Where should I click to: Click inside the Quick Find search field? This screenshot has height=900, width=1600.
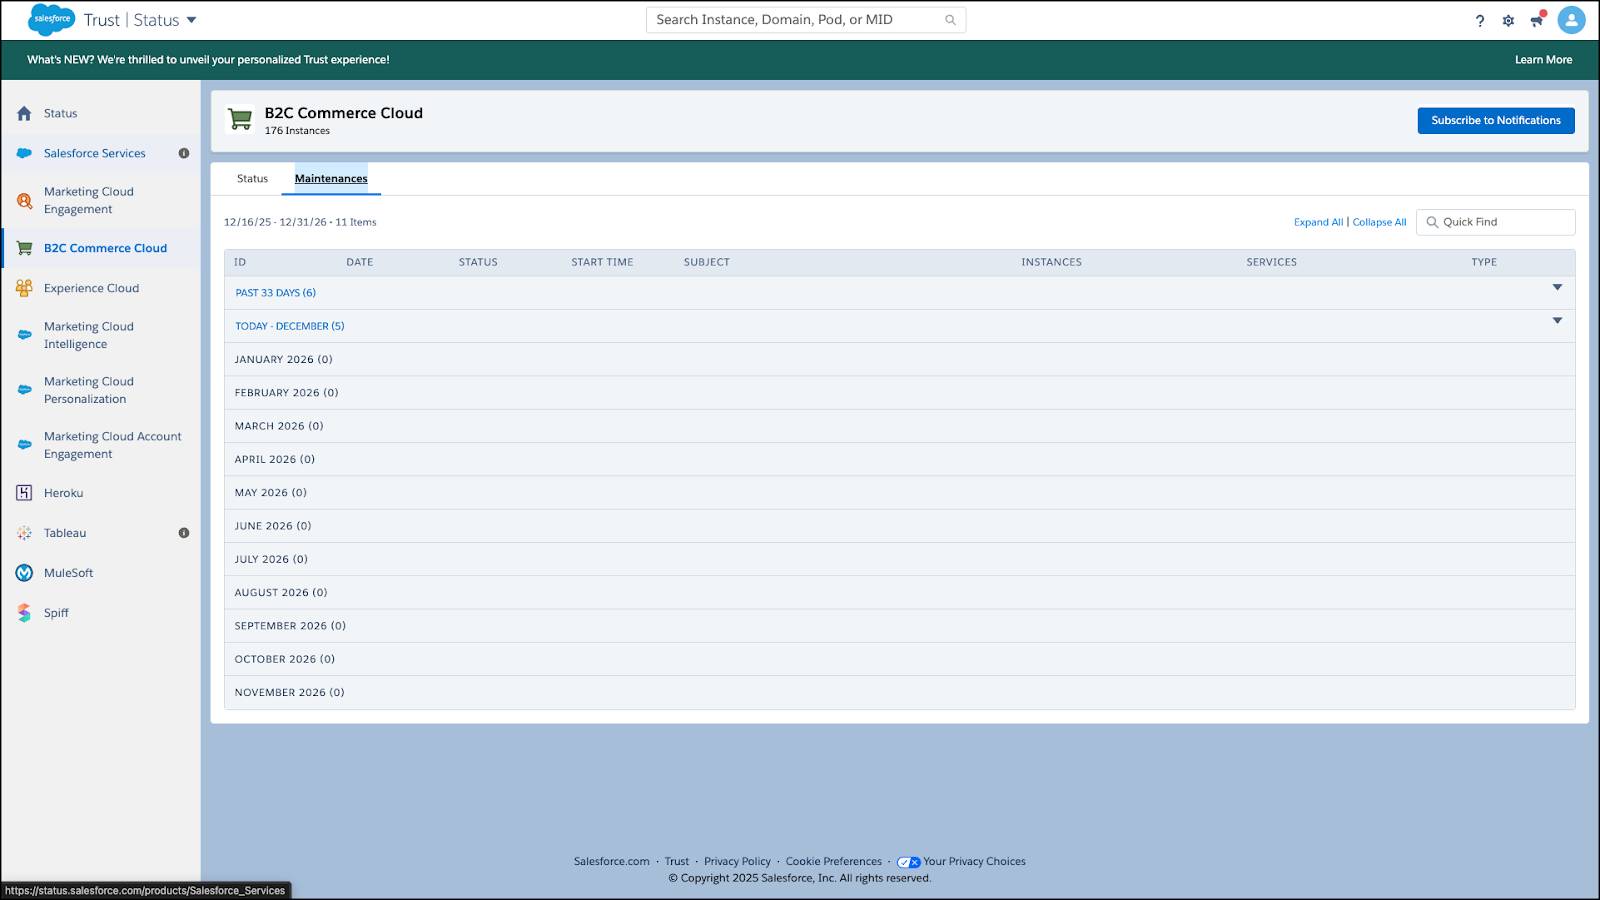[x=1500, y=221]
